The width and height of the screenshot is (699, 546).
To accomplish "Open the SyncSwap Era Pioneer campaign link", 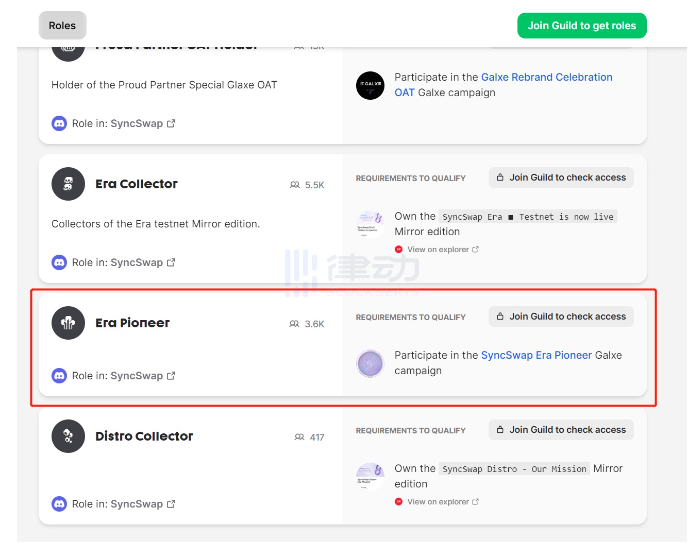I will 536,355.
